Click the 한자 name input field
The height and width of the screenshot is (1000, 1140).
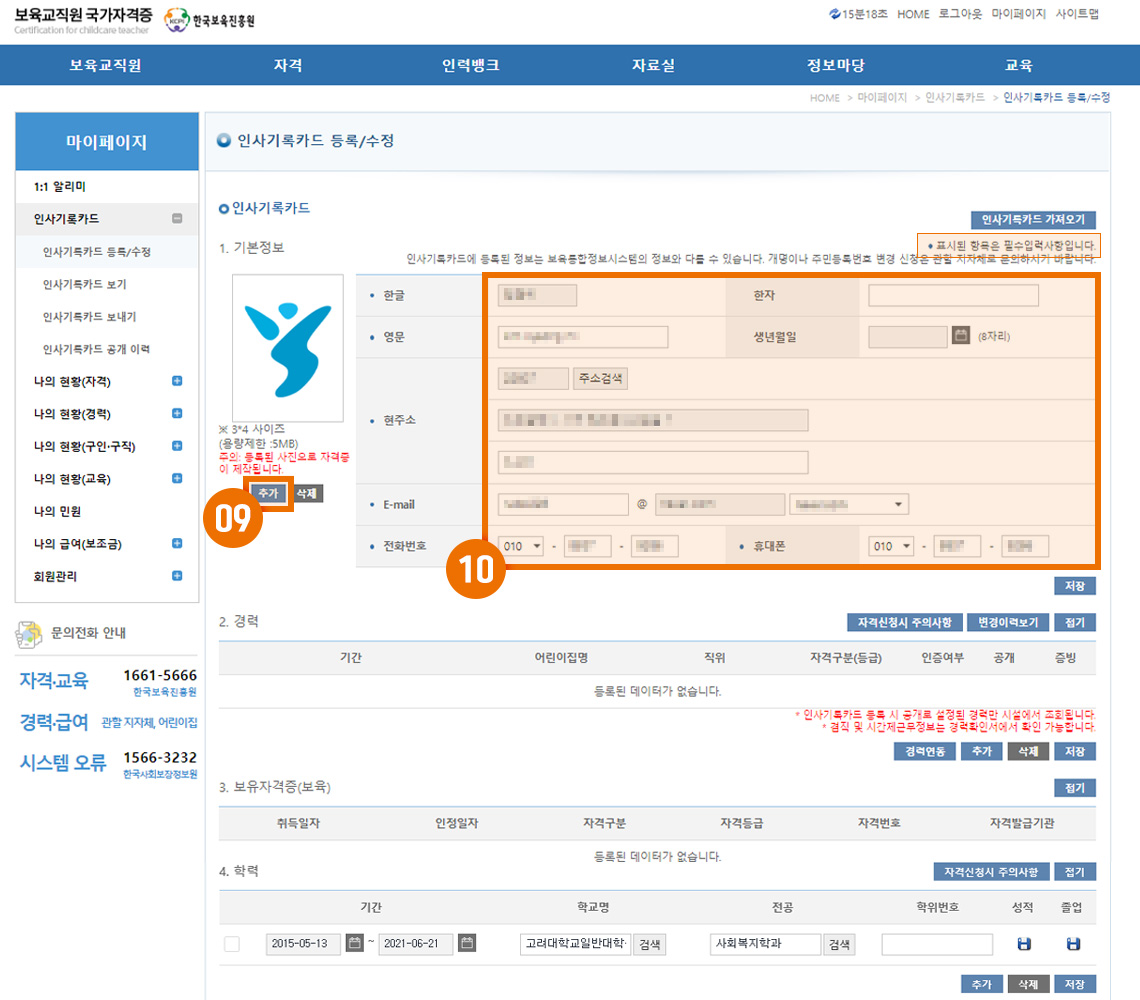pyautogui.click(x=953, y=295)
